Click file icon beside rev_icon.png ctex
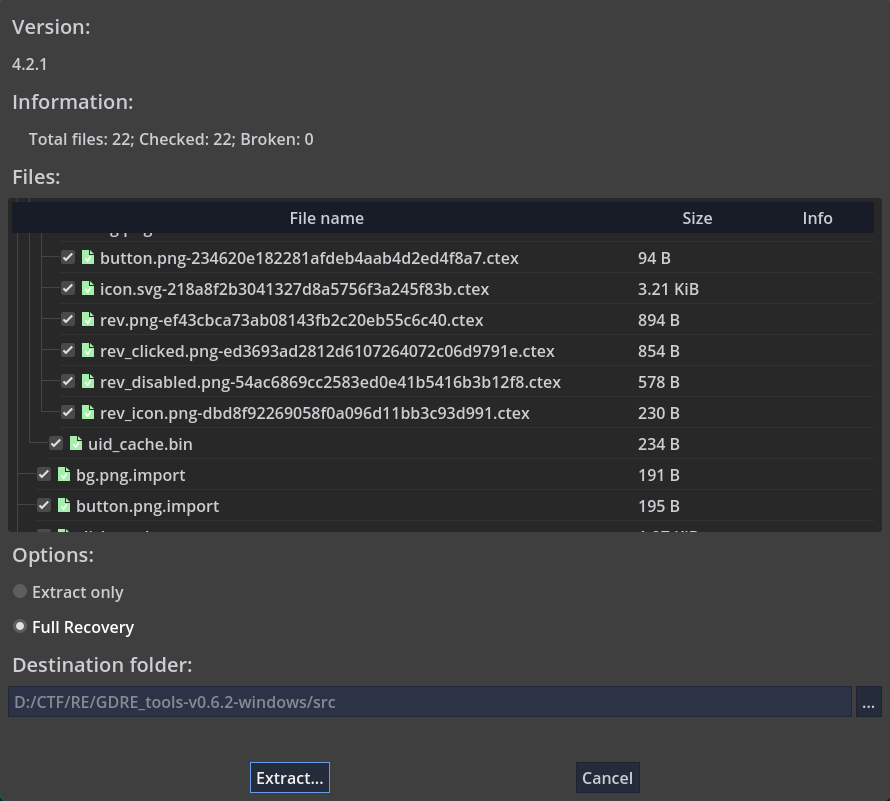 pos(88,413)
